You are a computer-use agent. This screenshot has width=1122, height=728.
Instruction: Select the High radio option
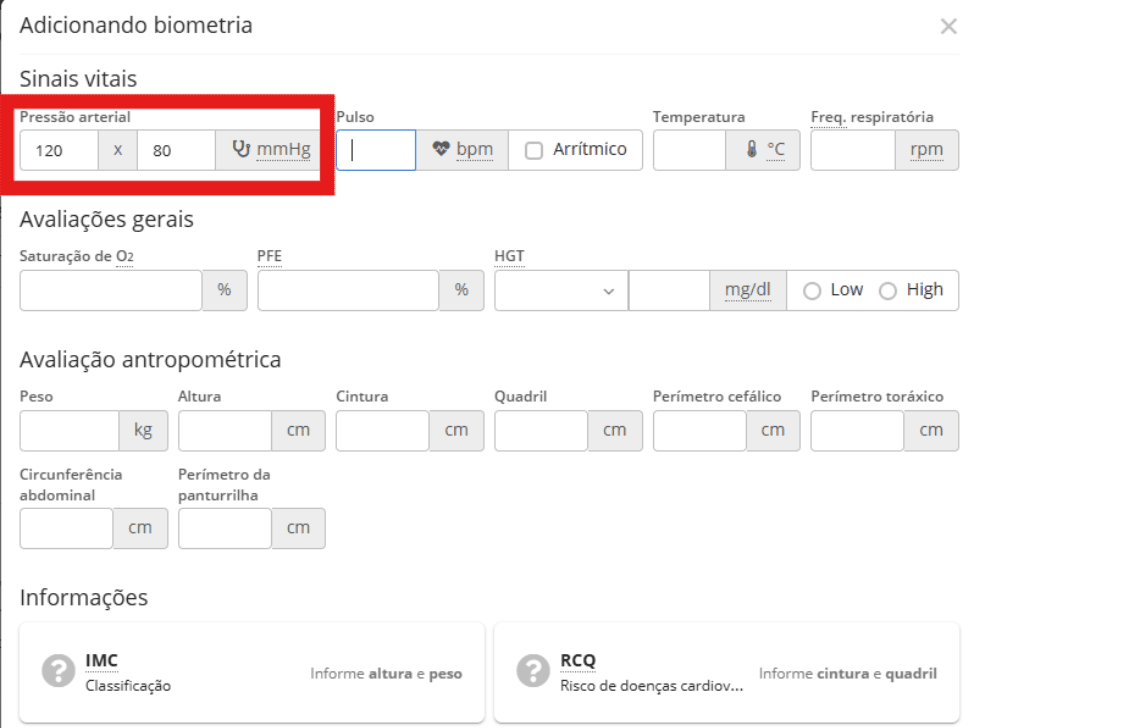887,291
